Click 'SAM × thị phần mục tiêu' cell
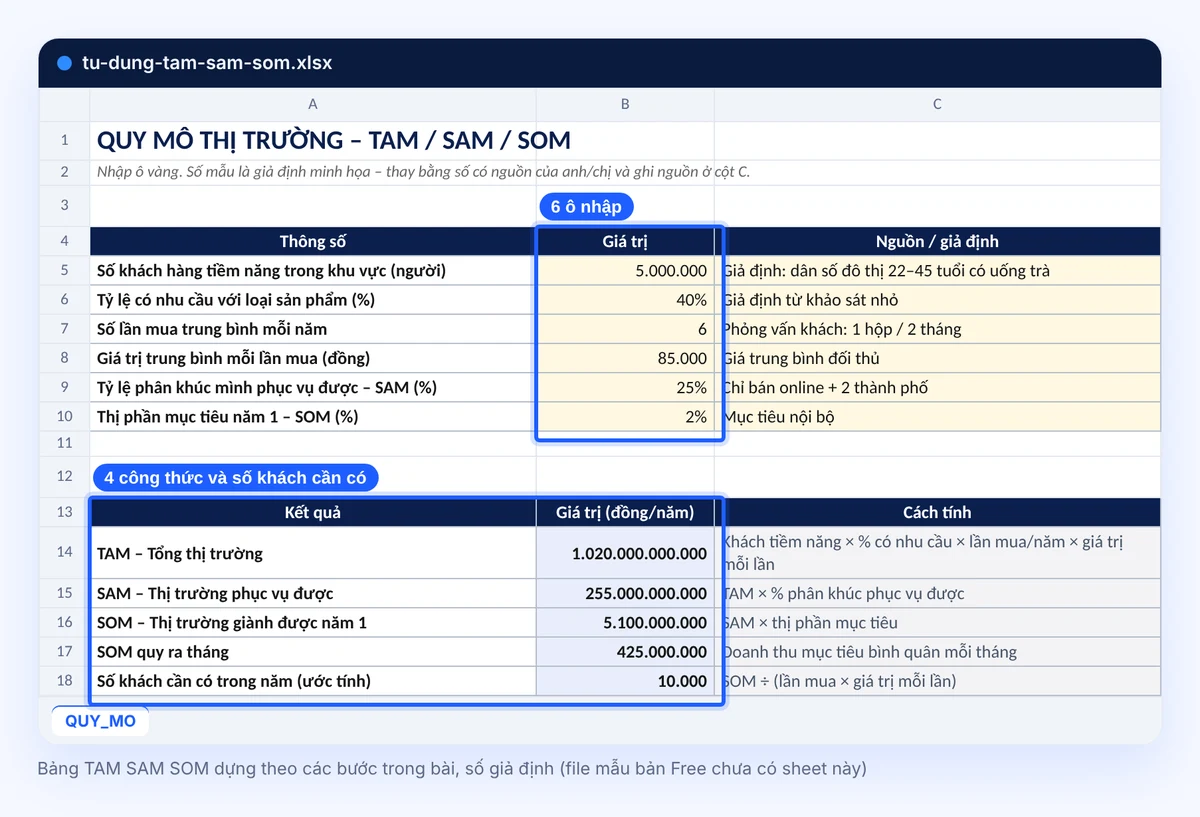 coord(937,622)
